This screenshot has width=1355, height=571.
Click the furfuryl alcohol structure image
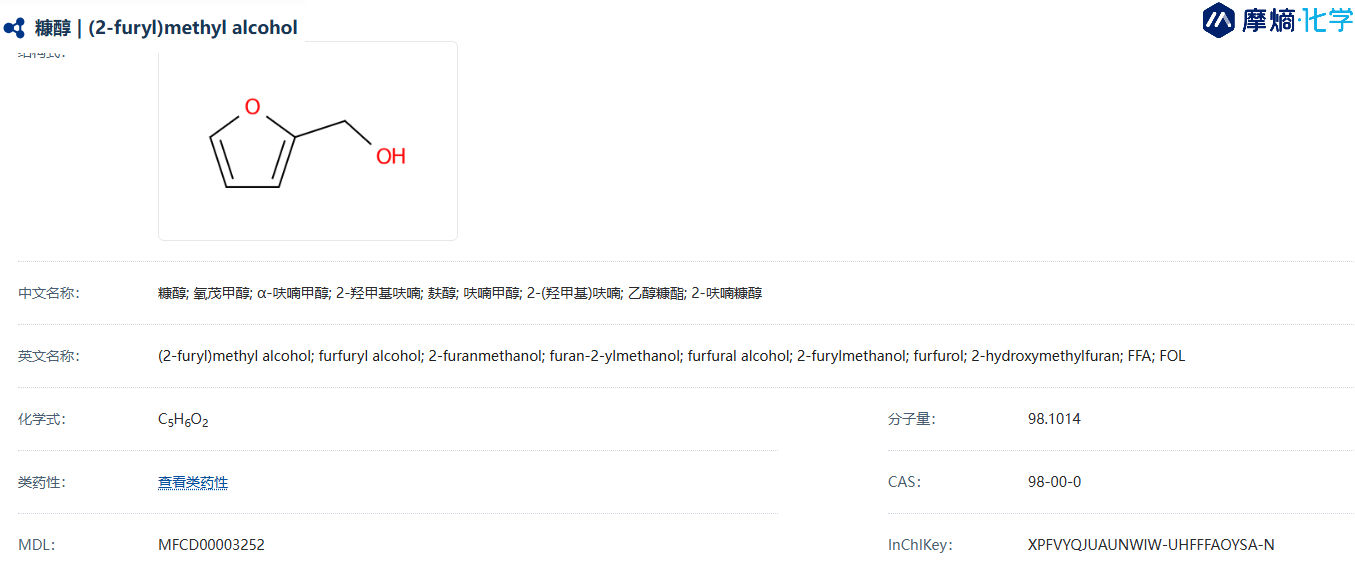308,141
